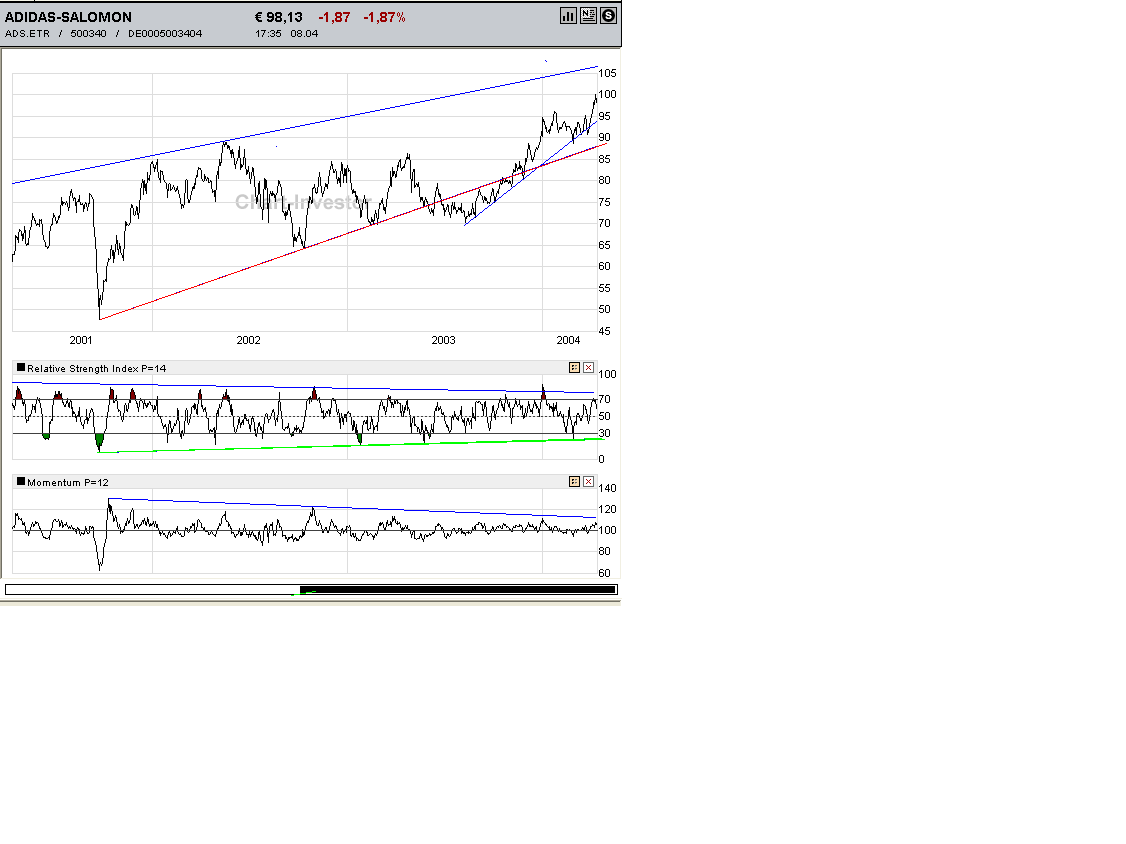Click the 2003 label on the time axis

[x=443, y=340]
